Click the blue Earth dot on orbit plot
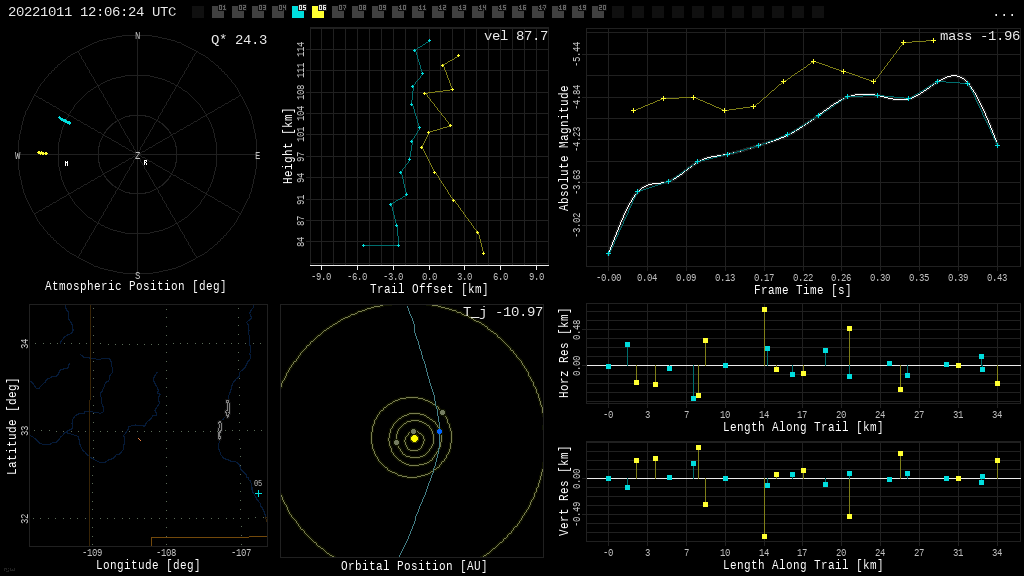The width and height of the screenshot is (1024, 576). click(440, 432)
